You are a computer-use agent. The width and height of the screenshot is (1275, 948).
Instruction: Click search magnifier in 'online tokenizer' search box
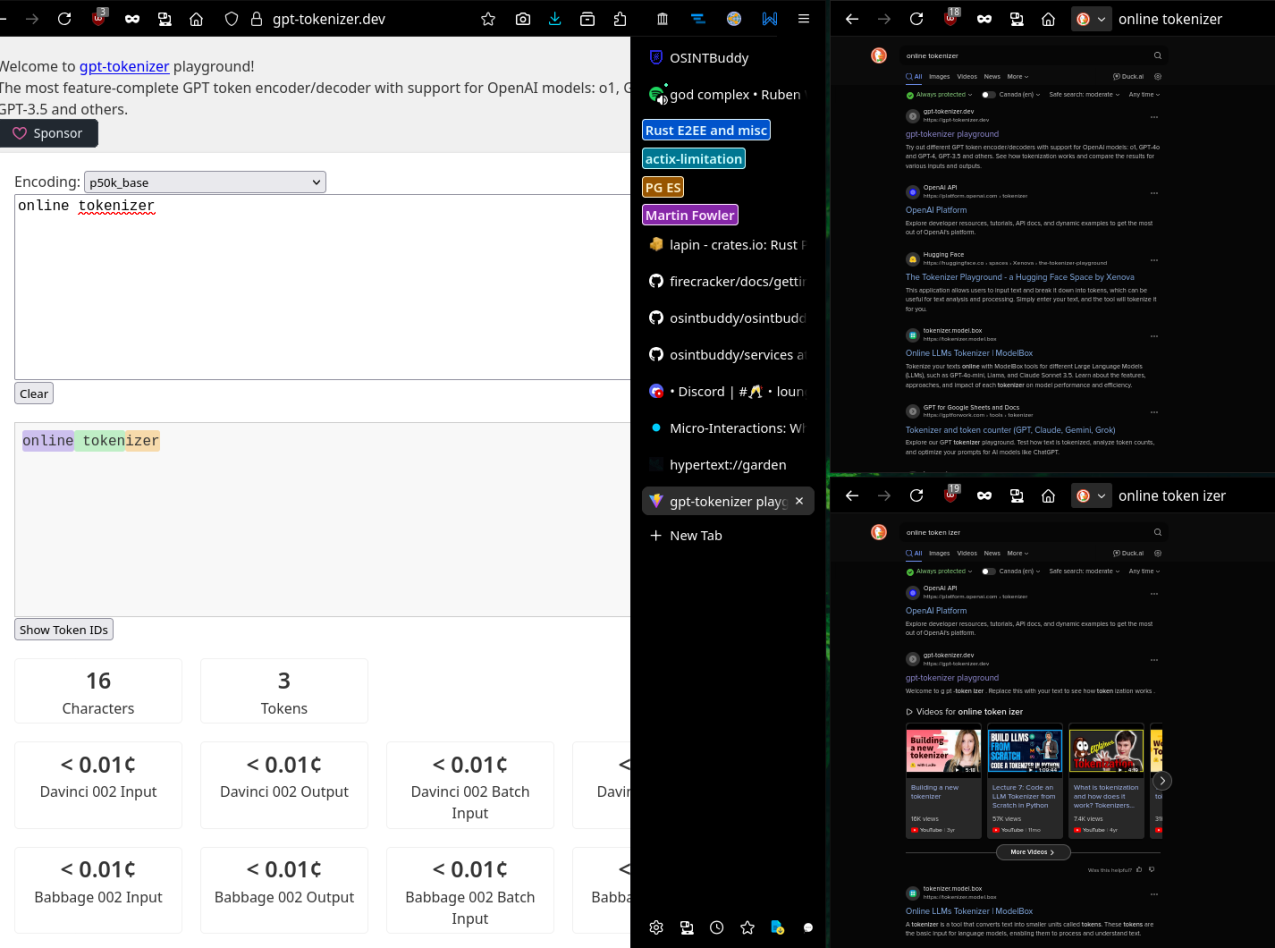[x=1158, y=56]
